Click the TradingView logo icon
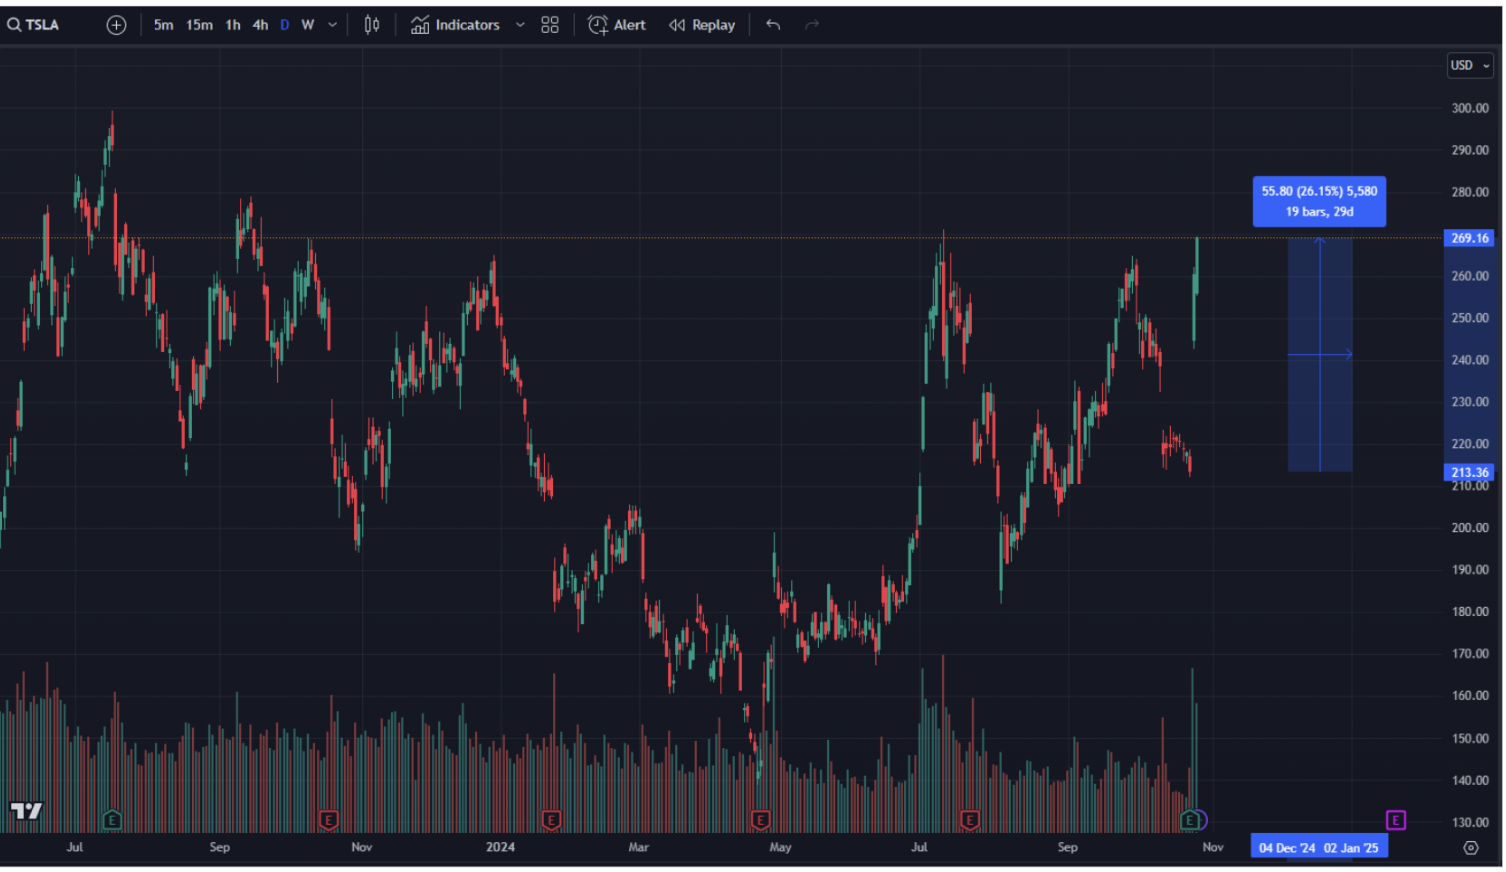Image resolution: width=1506 pixels, height=872 pixels. point(26,810)
